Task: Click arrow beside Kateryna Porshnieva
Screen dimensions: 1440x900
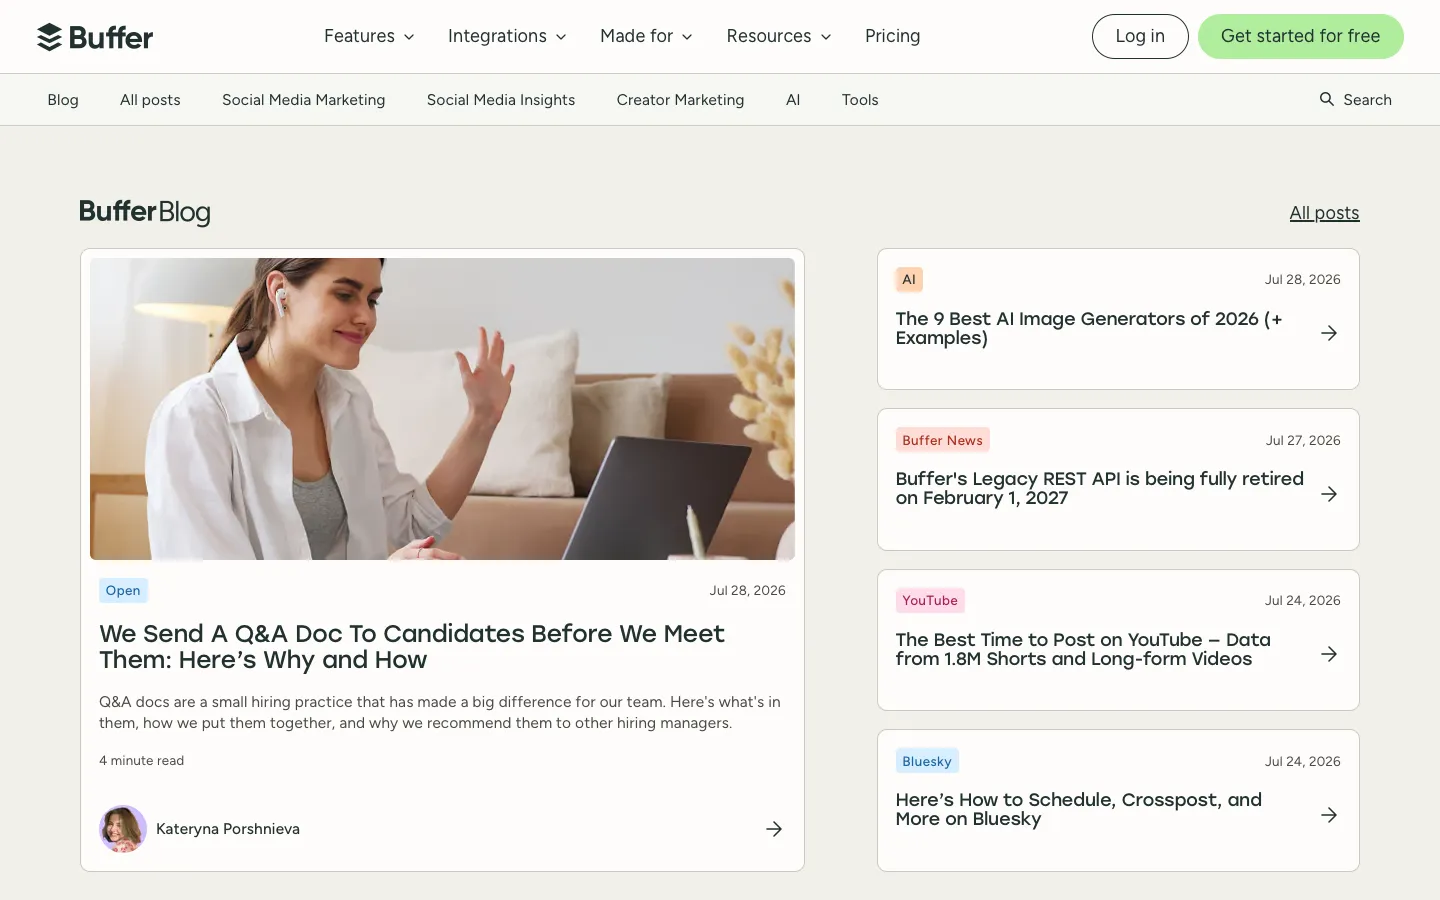Action: pos(774,829)
